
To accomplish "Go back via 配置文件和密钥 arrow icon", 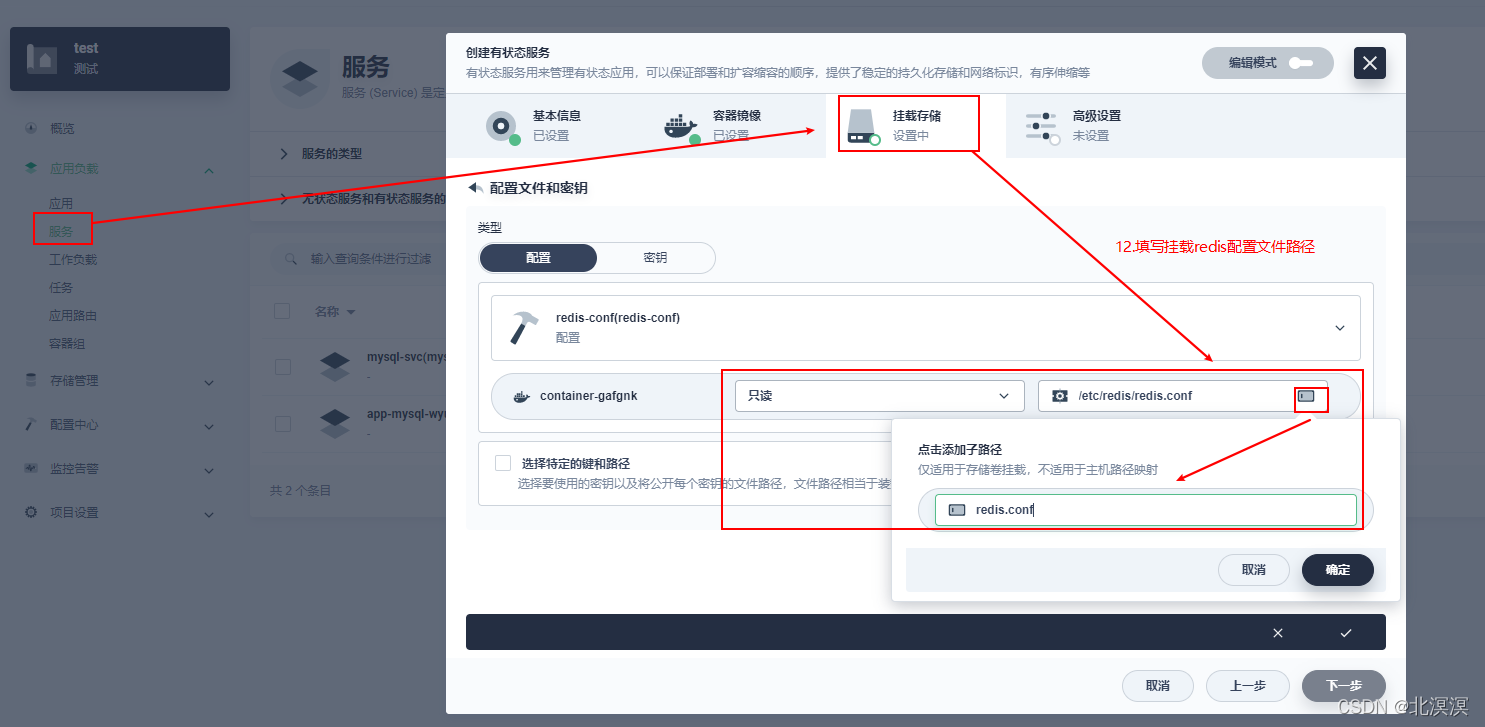I will pos(476,188).
